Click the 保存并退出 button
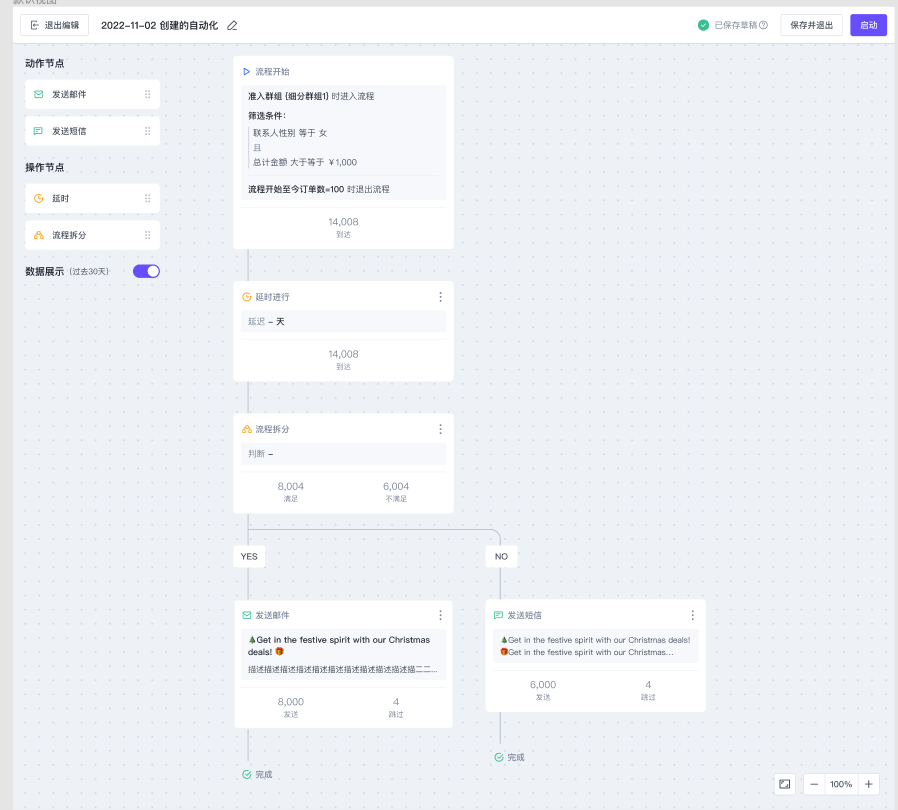The width and height of the screenshot is (898, 810). [x=811, y=25]
